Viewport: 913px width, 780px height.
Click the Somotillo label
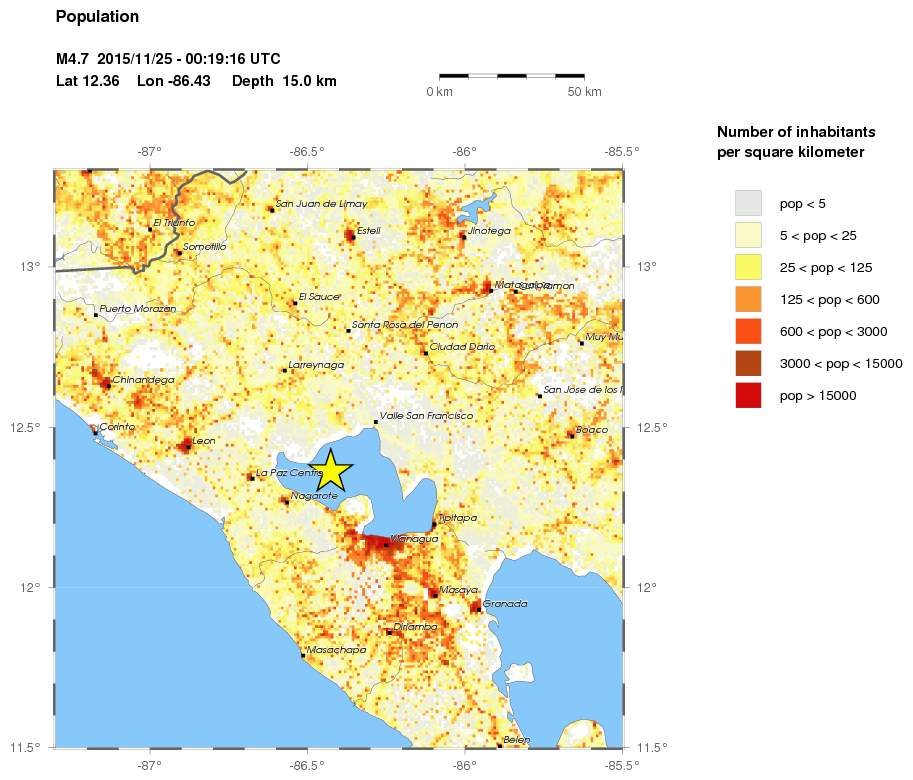204,247
